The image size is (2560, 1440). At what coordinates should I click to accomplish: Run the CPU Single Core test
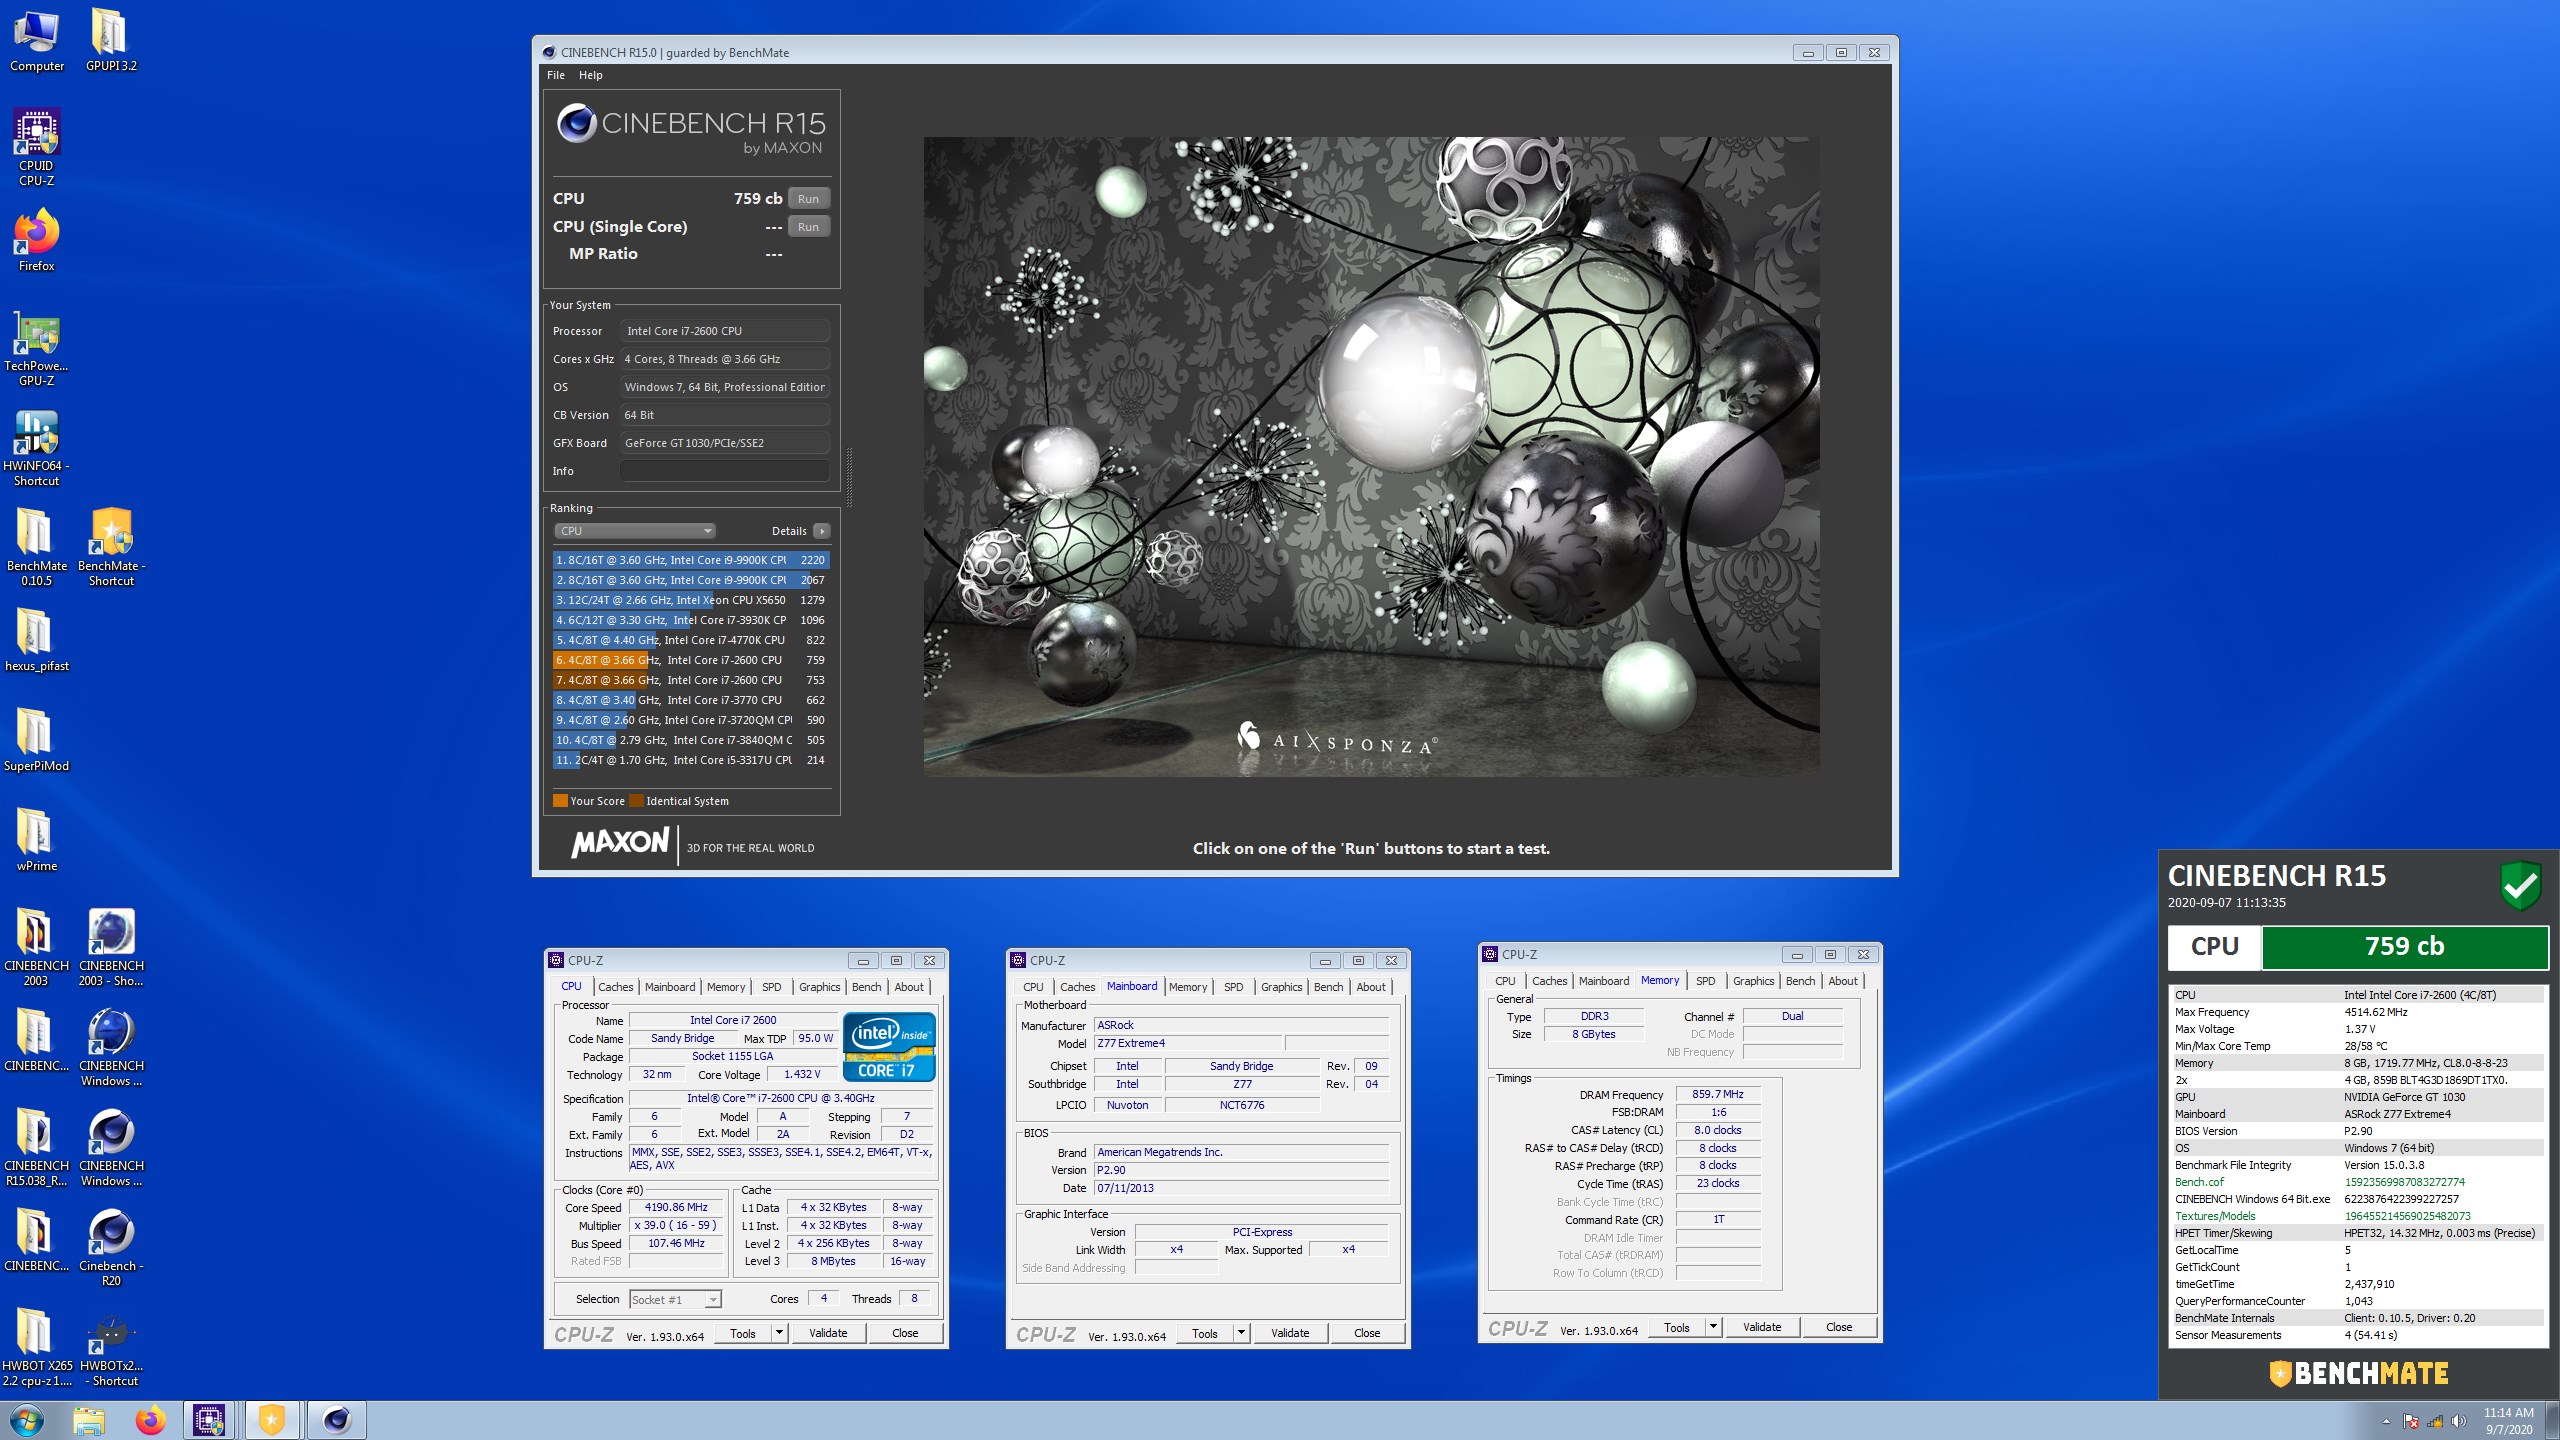coord(808,227)
